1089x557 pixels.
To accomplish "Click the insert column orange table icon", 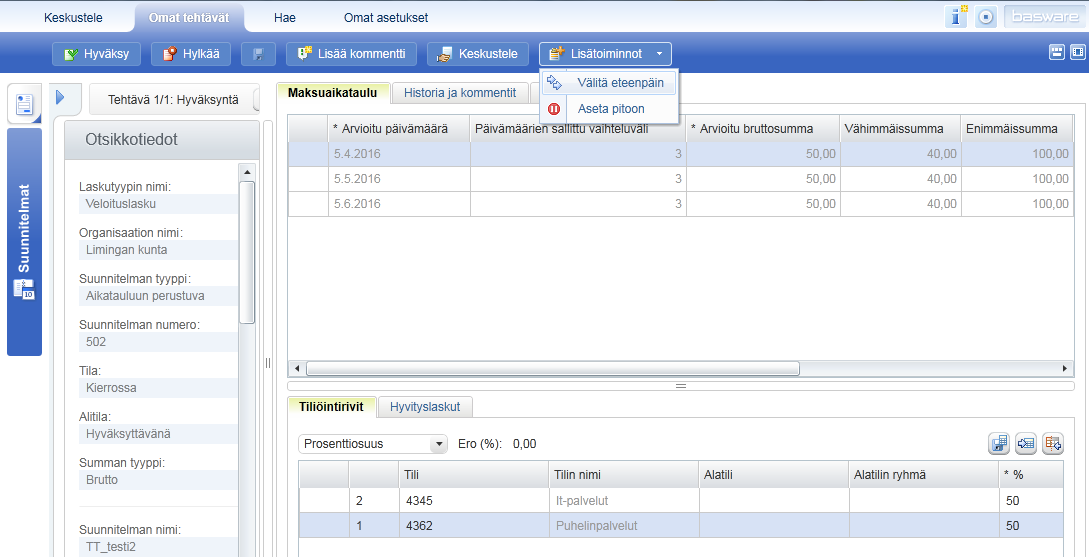I will [x=1053, y=443].
